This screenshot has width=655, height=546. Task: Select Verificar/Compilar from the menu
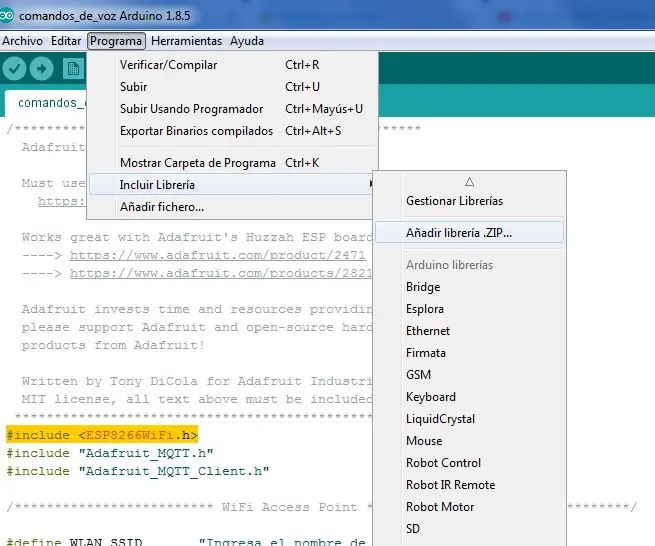tap(232, 65)
